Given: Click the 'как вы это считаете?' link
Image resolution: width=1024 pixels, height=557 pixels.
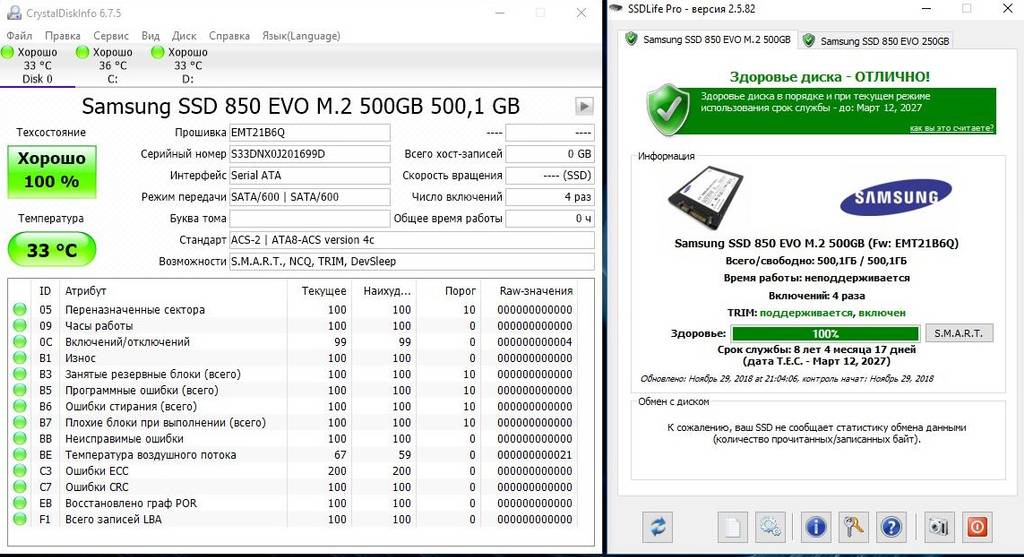Looking at the screenshot, I should (952, 128).
